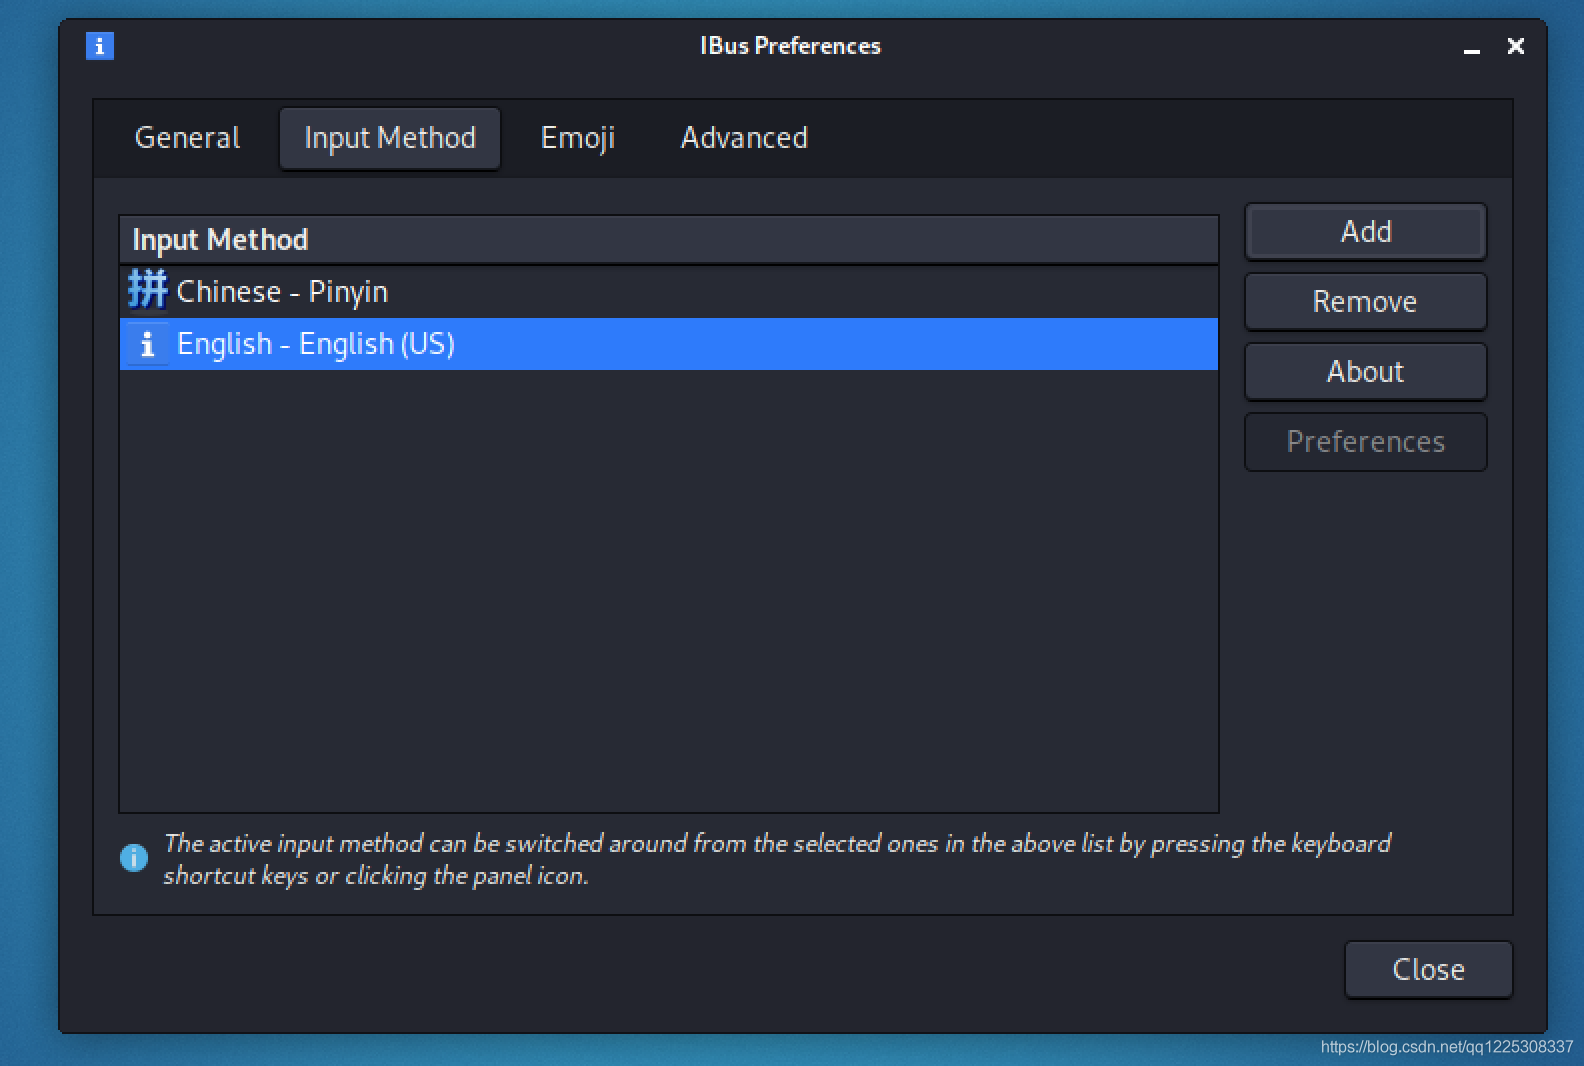Go to the Emoji tab
The width and height of the screenshot is (1584, 1066).
coord(578,138)
